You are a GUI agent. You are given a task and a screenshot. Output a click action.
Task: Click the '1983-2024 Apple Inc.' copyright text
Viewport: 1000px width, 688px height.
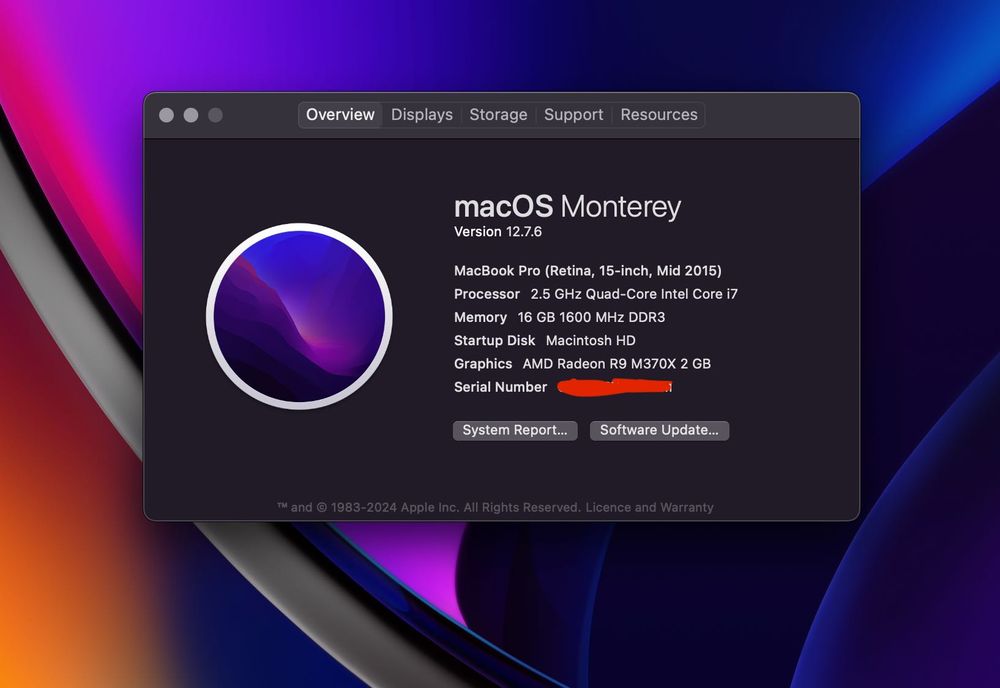coord(395,508)
